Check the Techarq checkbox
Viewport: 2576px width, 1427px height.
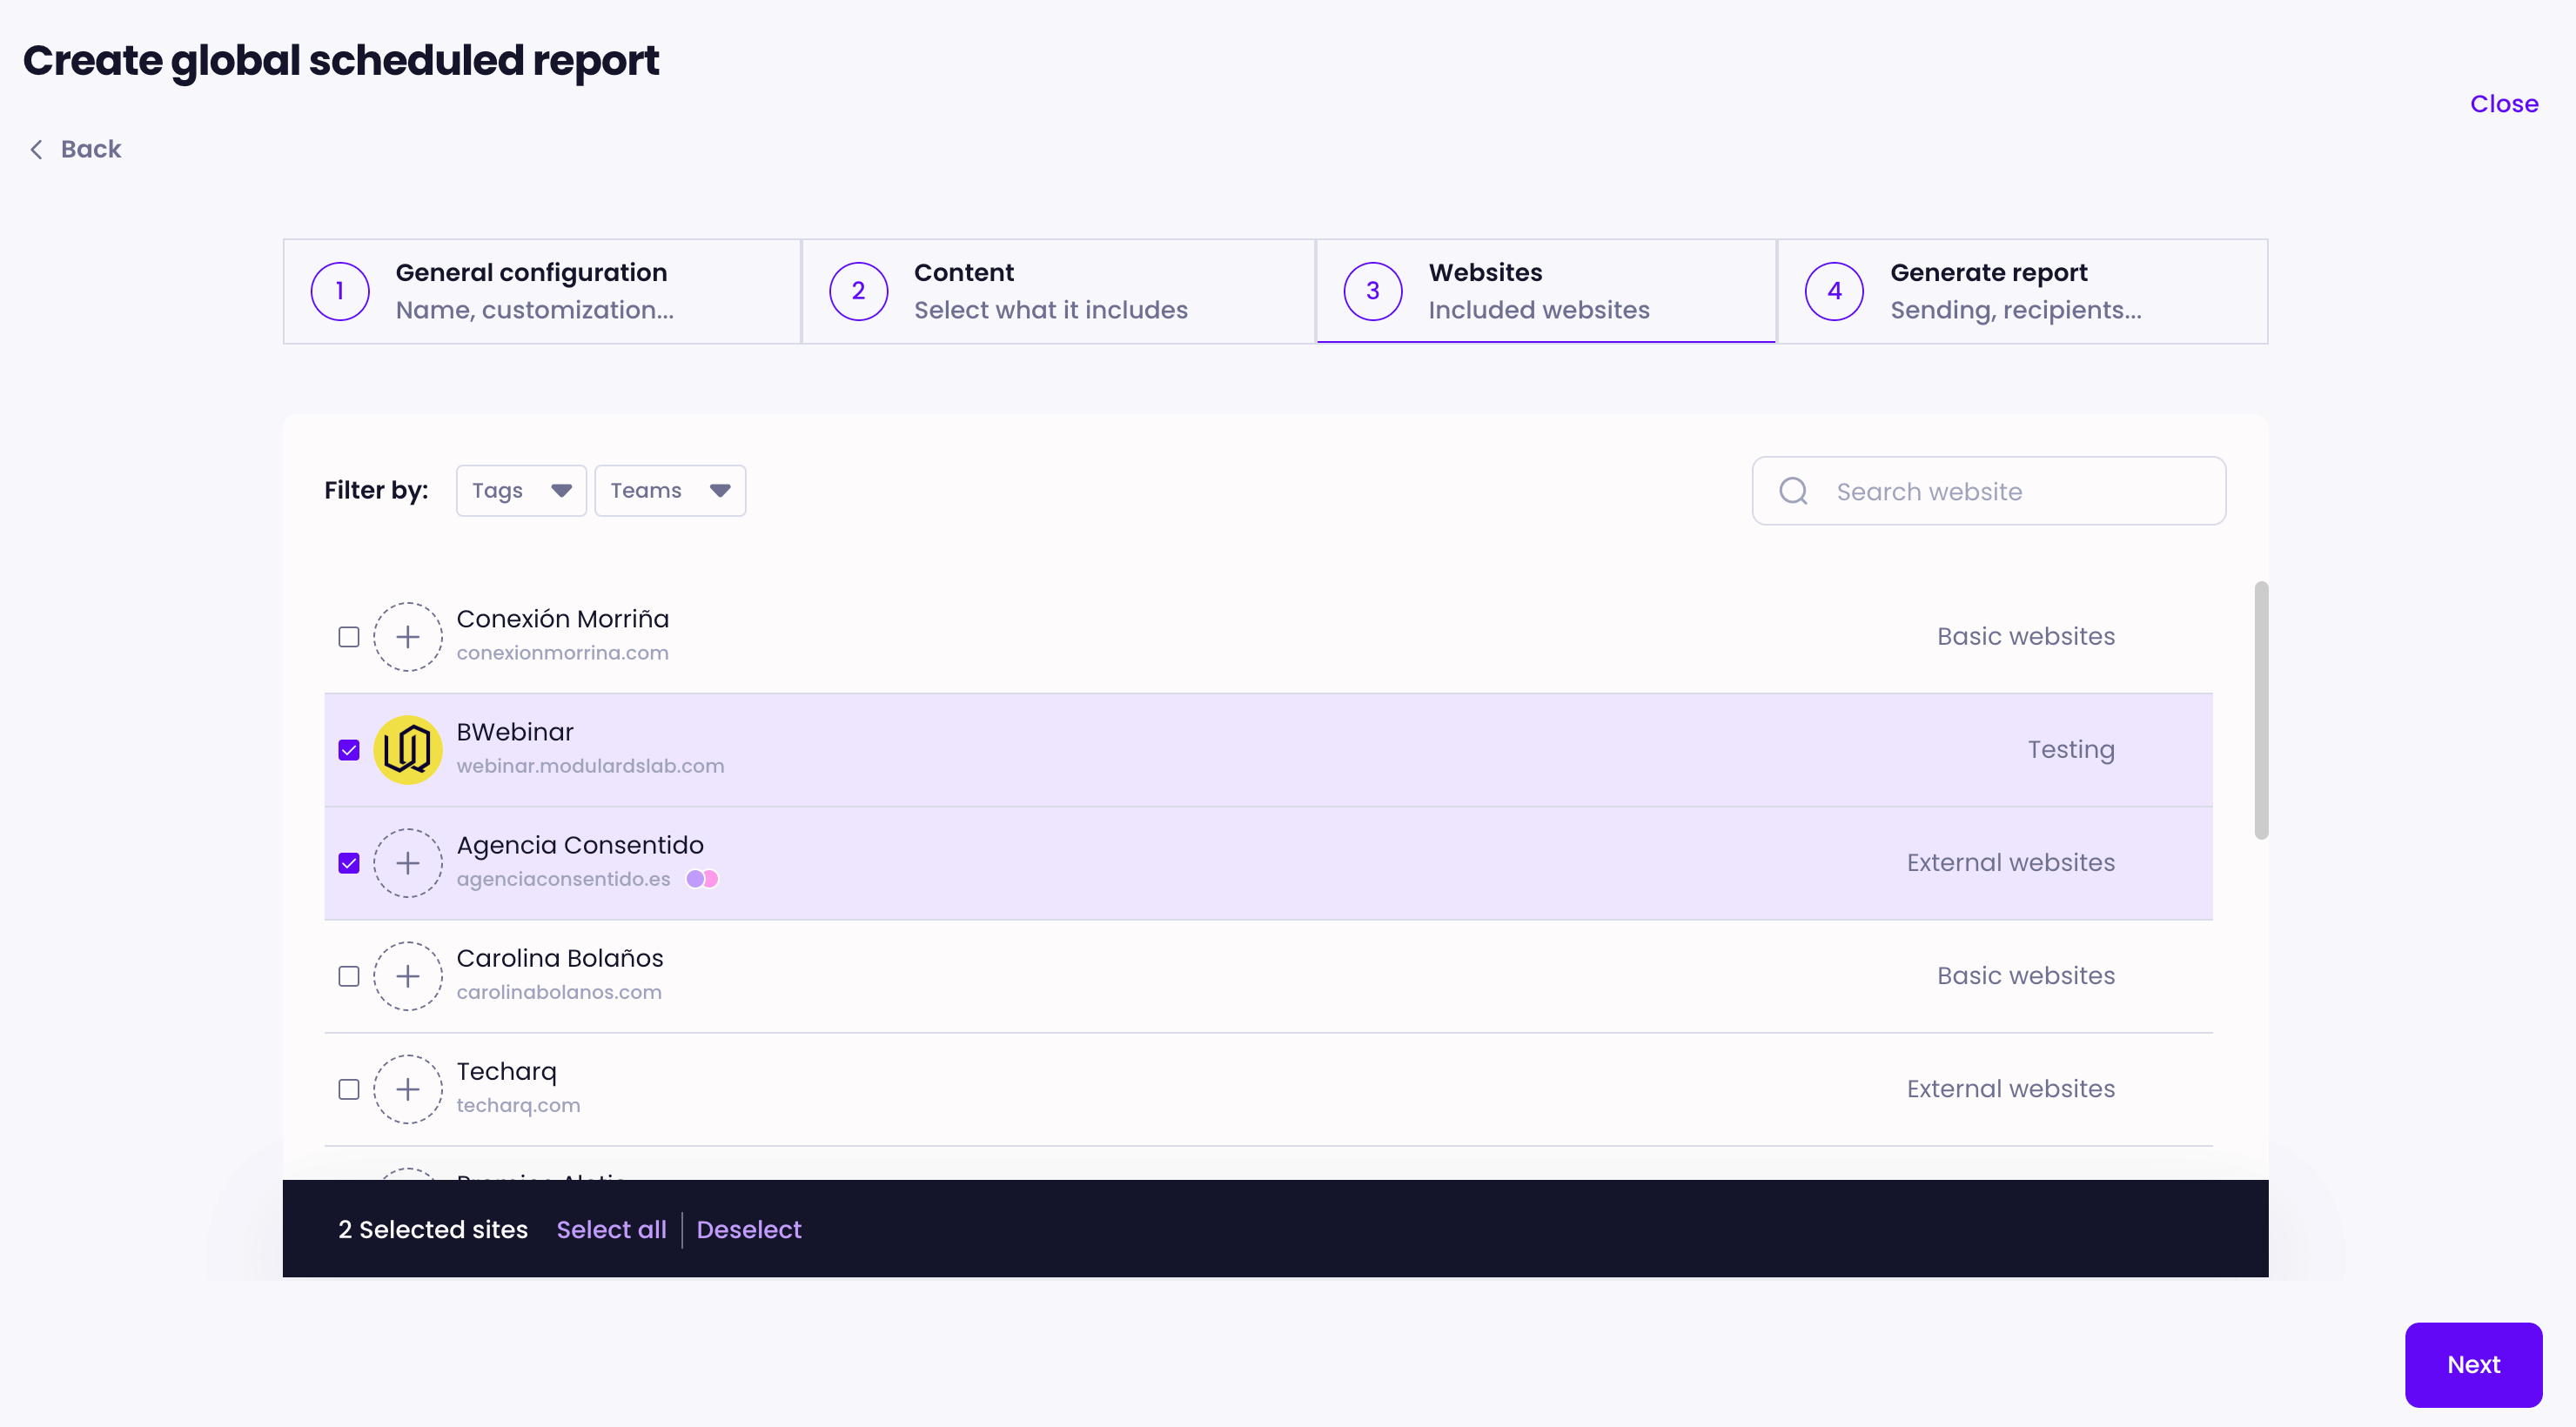click(x=348, y=1089)
